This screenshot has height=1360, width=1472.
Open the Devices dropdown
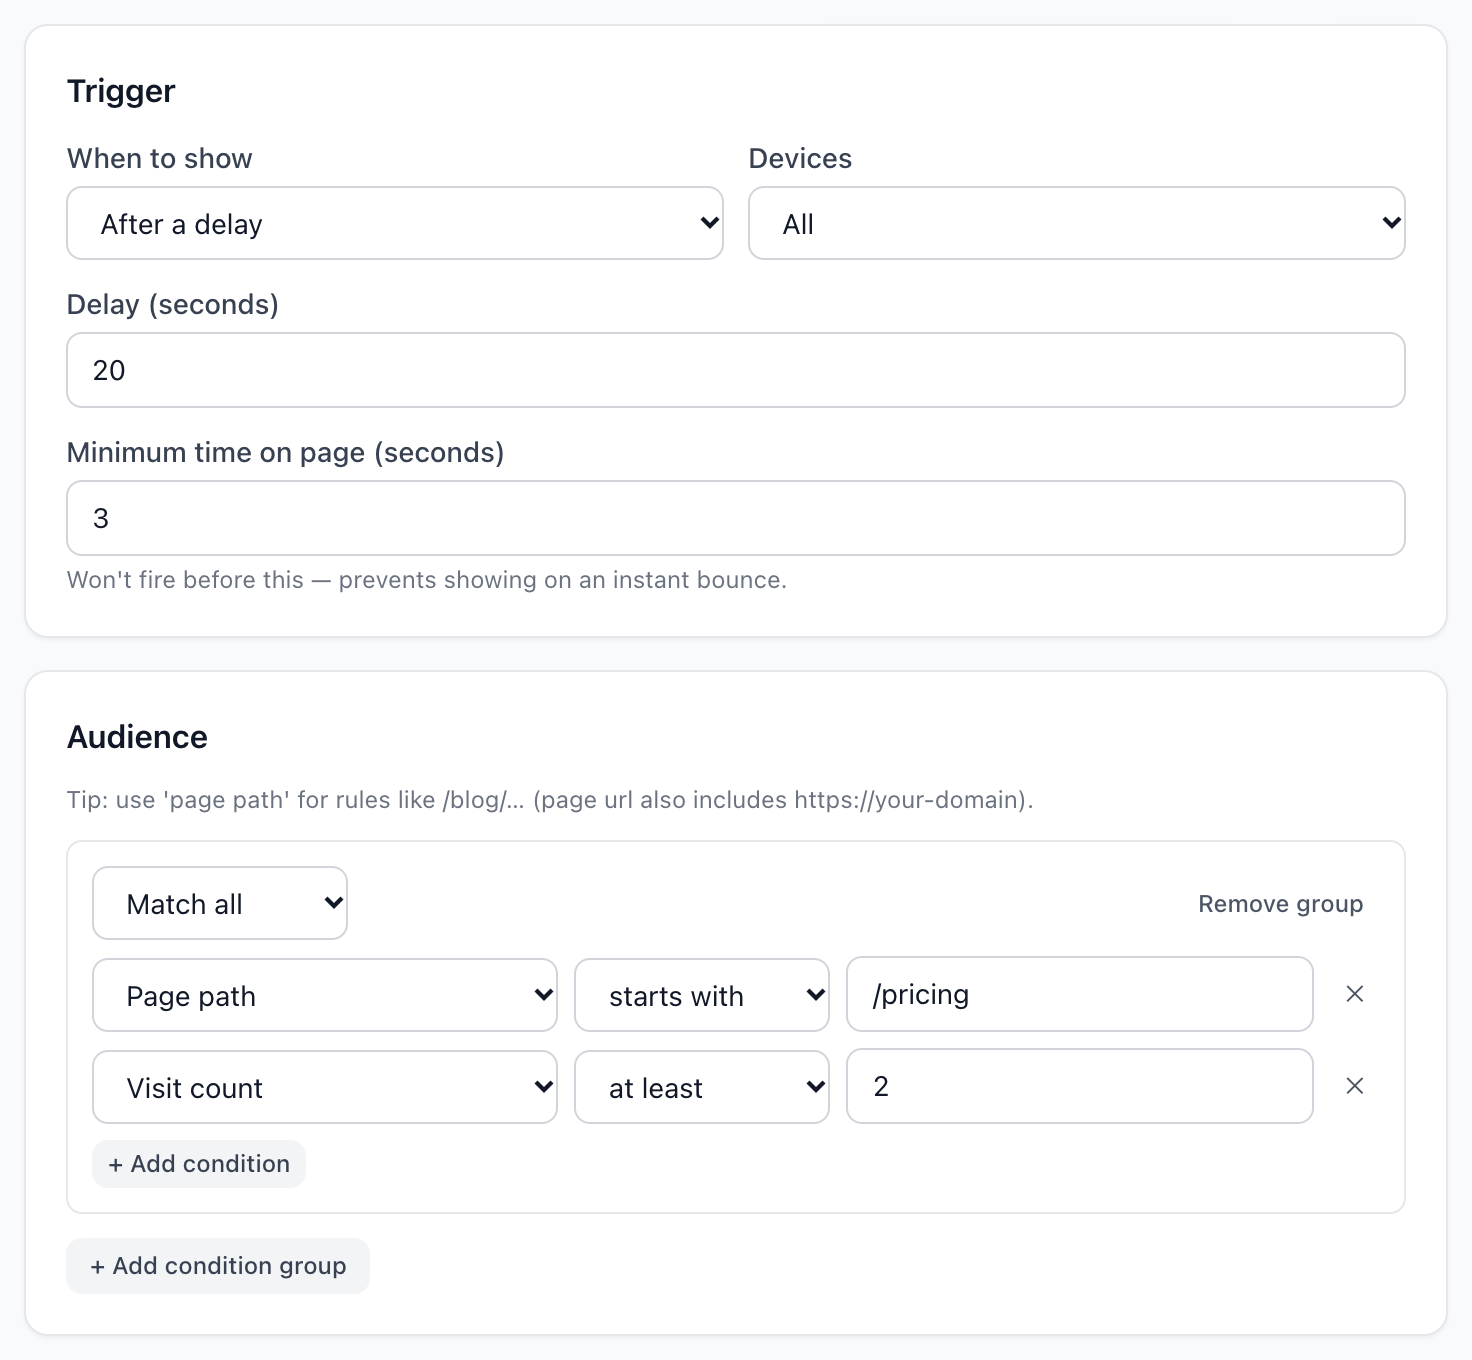coord(1077,223)
